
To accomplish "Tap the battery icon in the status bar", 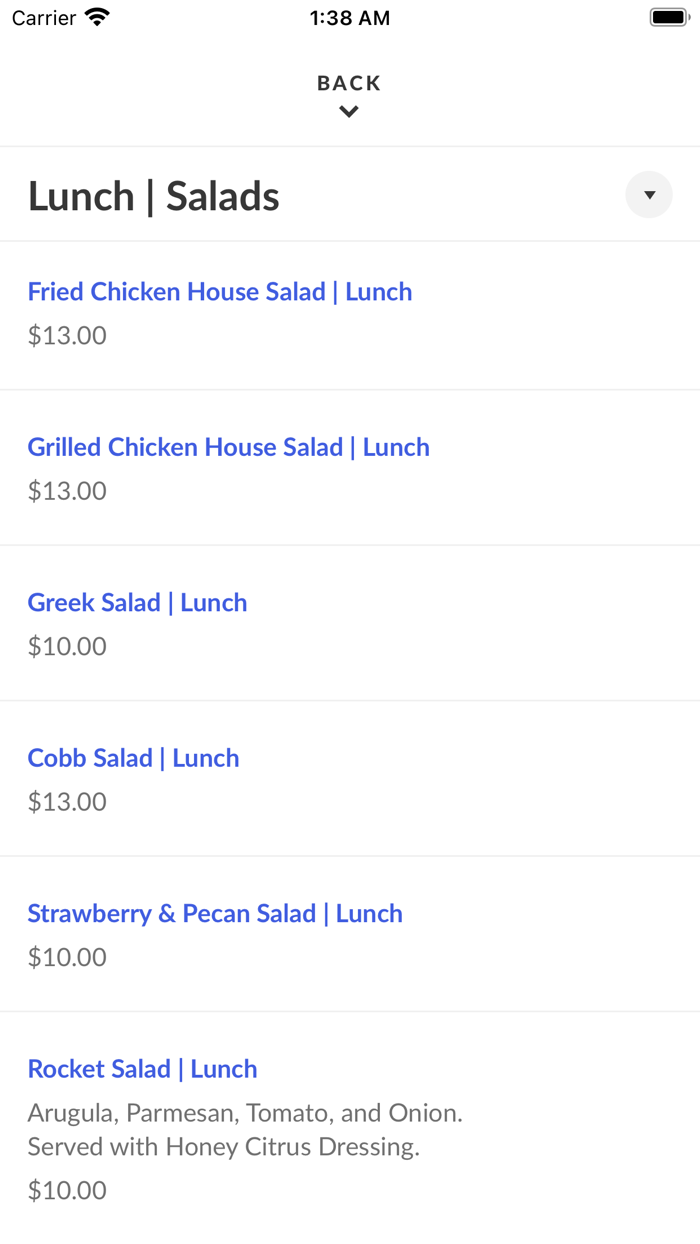I will click(668, 16).
